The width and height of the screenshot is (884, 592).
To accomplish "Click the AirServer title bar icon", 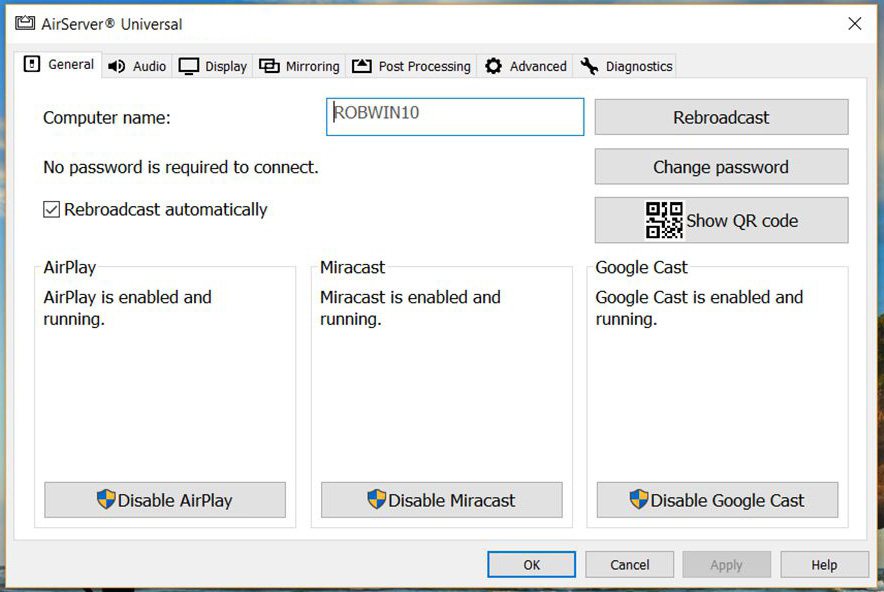I will point(25,23).
